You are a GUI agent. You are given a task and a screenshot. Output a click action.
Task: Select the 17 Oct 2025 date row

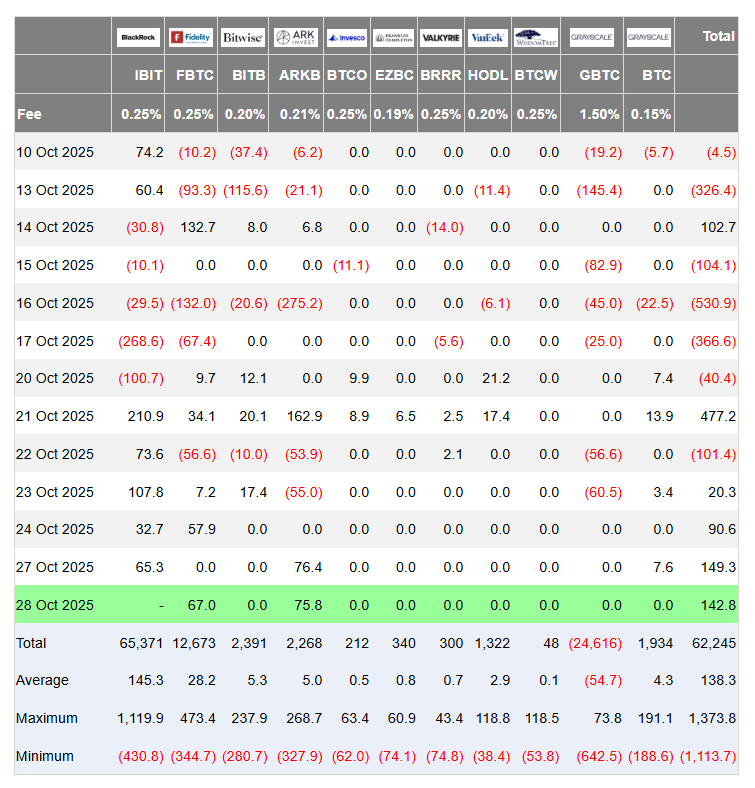[376, 341]
